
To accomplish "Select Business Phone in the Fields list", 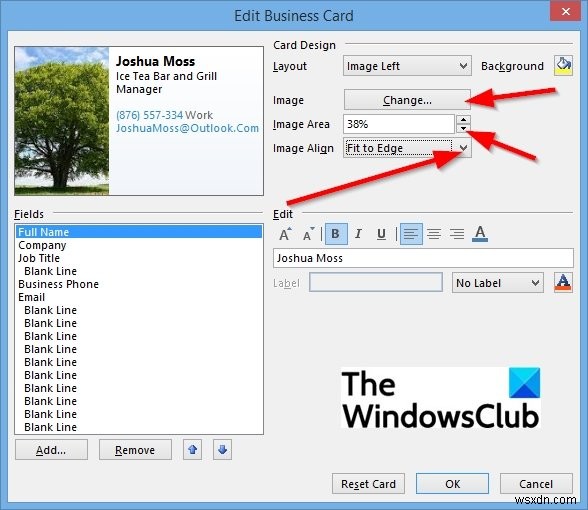I will (x=139, y=284).
